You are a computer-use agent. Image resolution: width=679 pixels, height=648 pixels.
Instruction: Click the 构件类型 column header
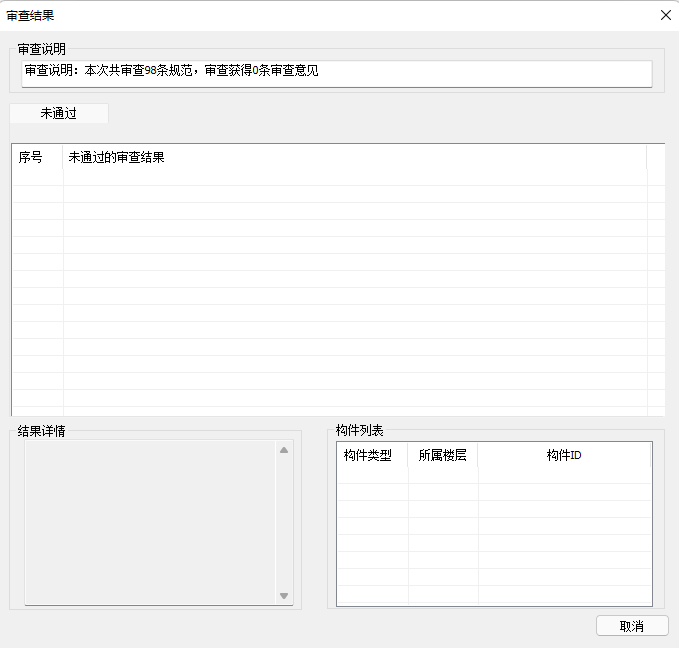[372, 455]
